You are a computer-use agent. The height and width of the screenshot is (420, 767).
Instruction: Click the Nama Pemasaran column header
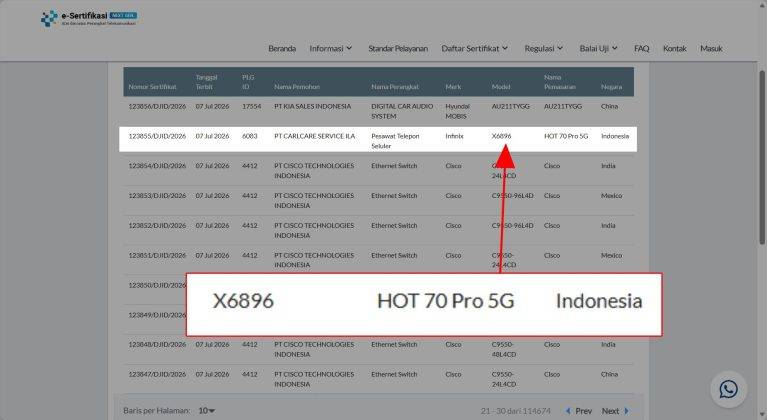click(560, 82)
